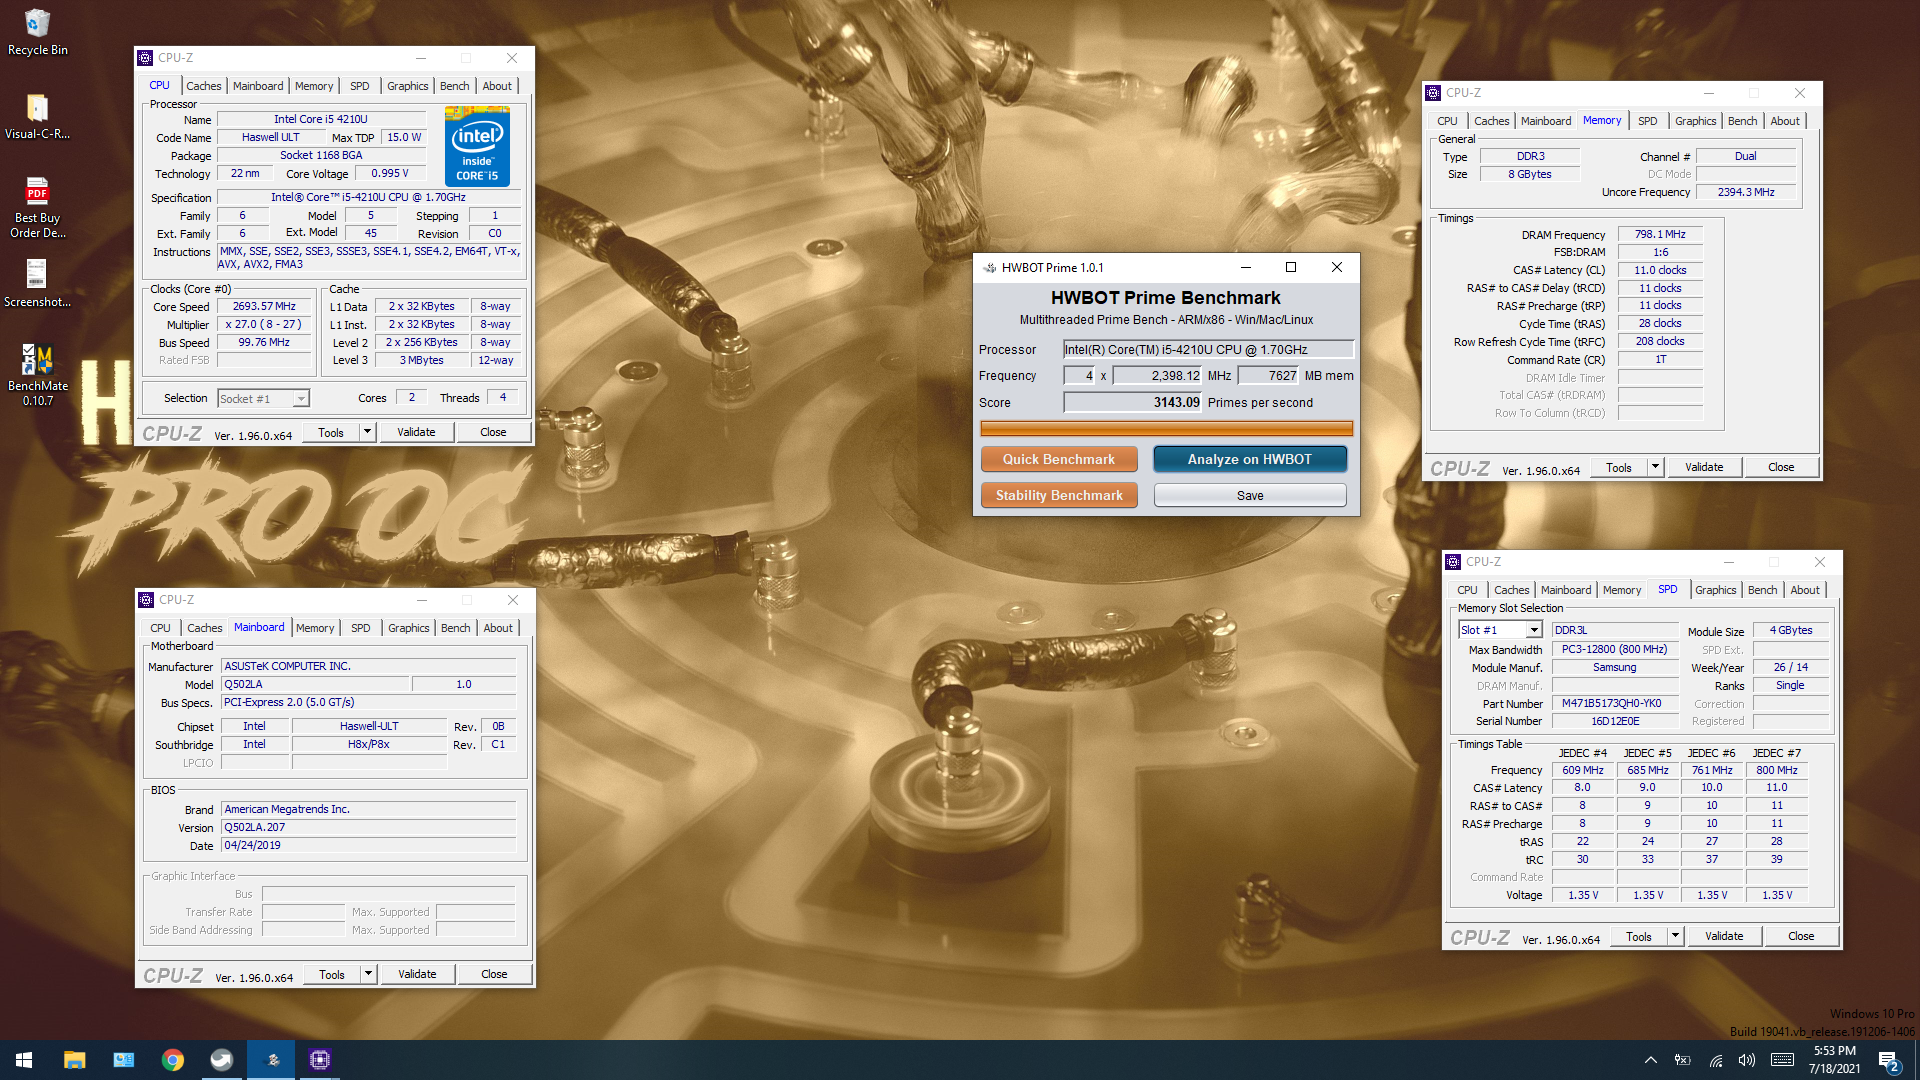The image size is (1920, 1080).
Task: Select the Mainboard tab in the SPD window
Action: [1566, 590]
